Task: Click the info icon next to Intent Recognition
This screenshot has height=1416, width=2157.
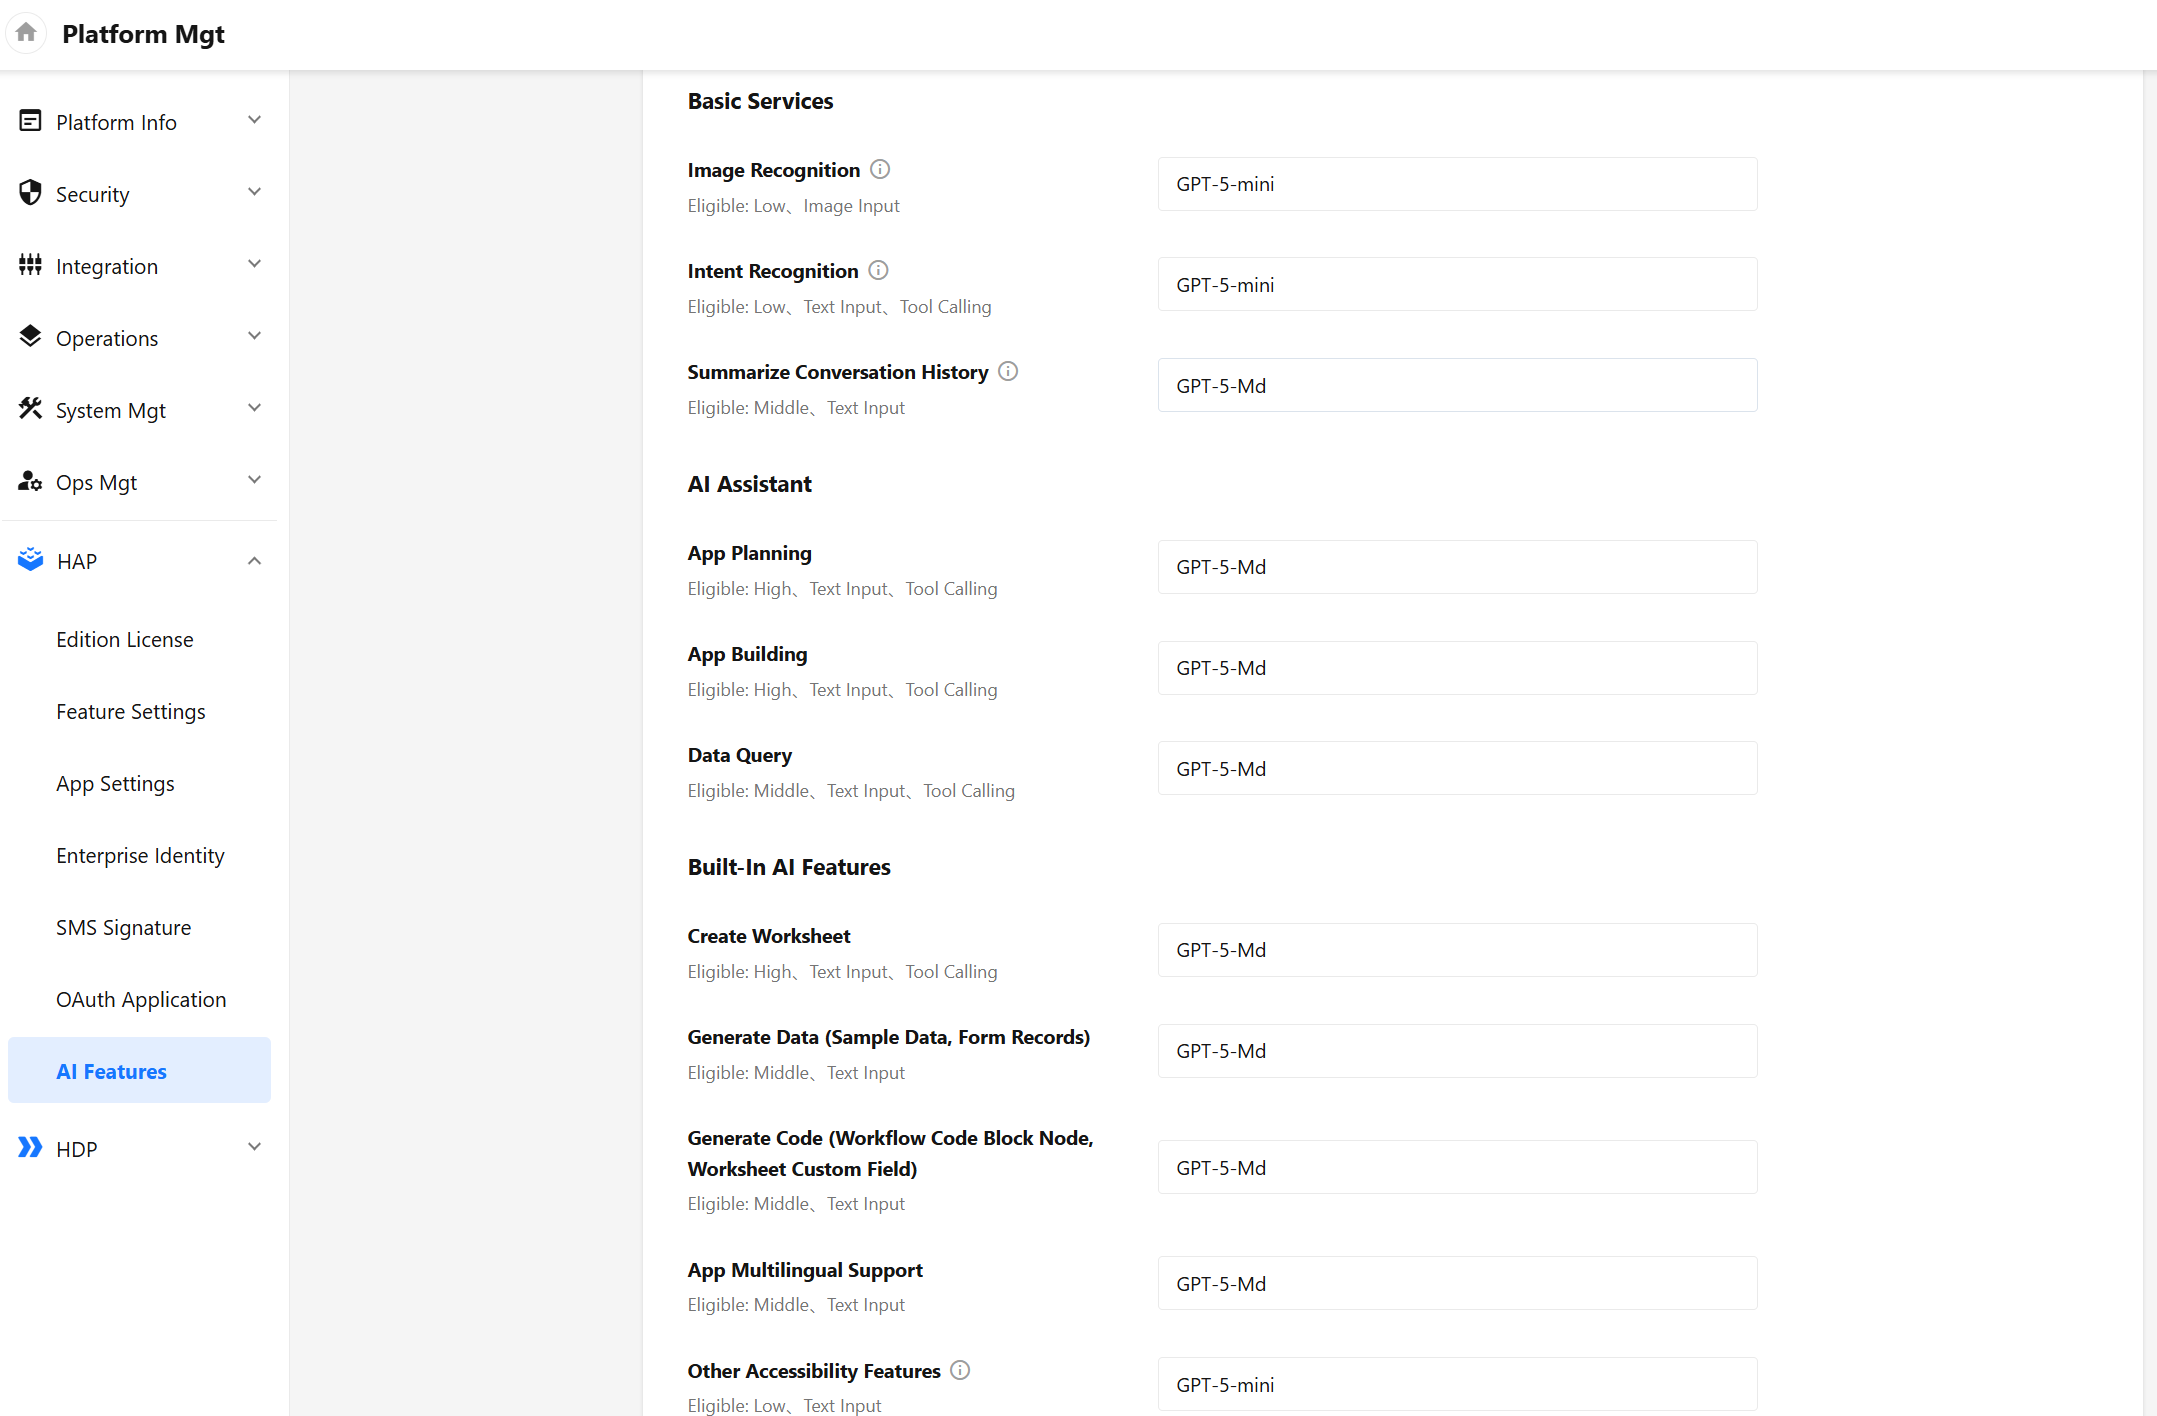Action: 878,270
